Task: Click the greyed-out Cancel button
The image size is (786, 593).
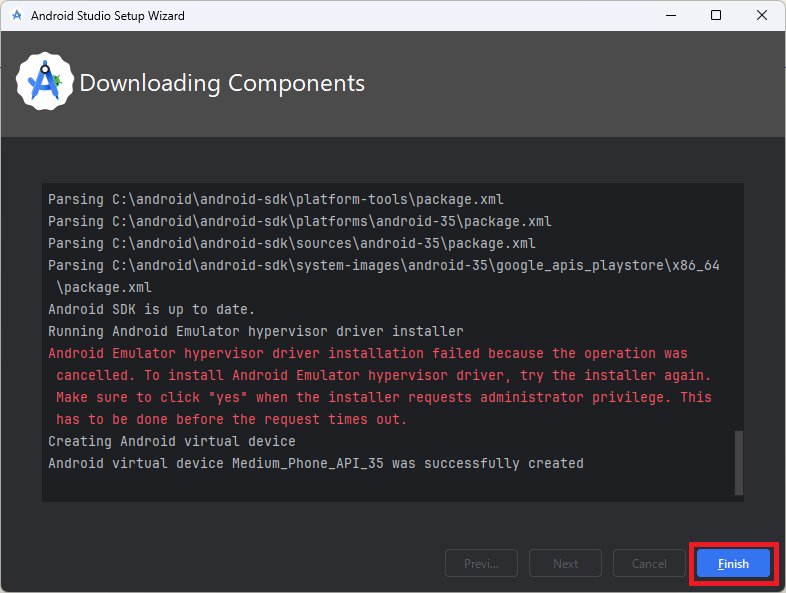Action: tap(649, 563)
